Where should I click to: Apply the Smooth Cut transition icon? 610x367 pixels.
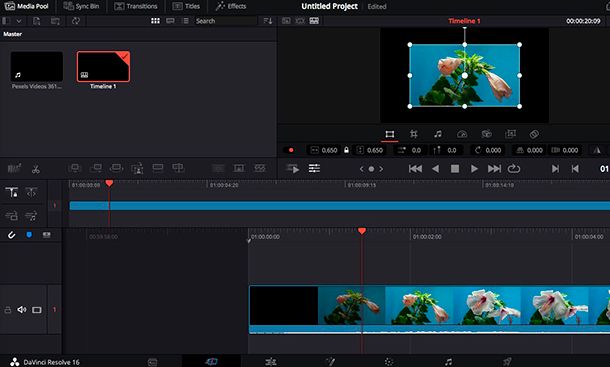[259, 168]
